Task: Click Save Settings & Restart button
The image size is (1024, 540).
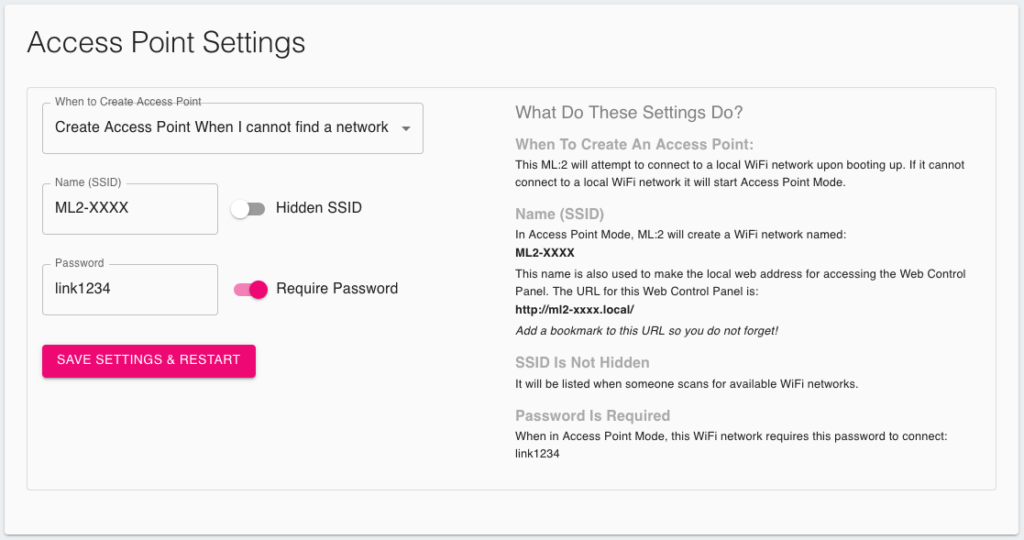Action: pos(149,360)
